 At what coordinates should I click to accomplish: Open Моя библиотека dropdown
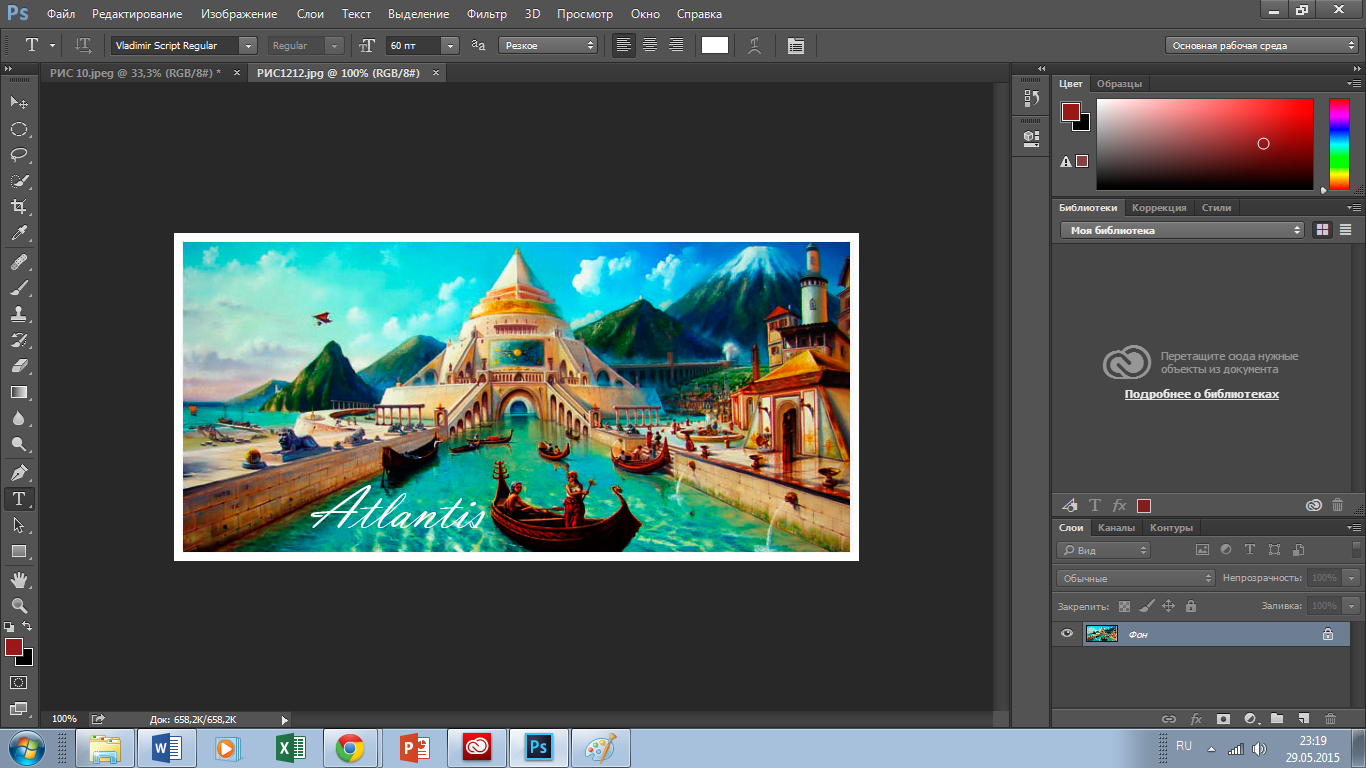pos(1182,230)
